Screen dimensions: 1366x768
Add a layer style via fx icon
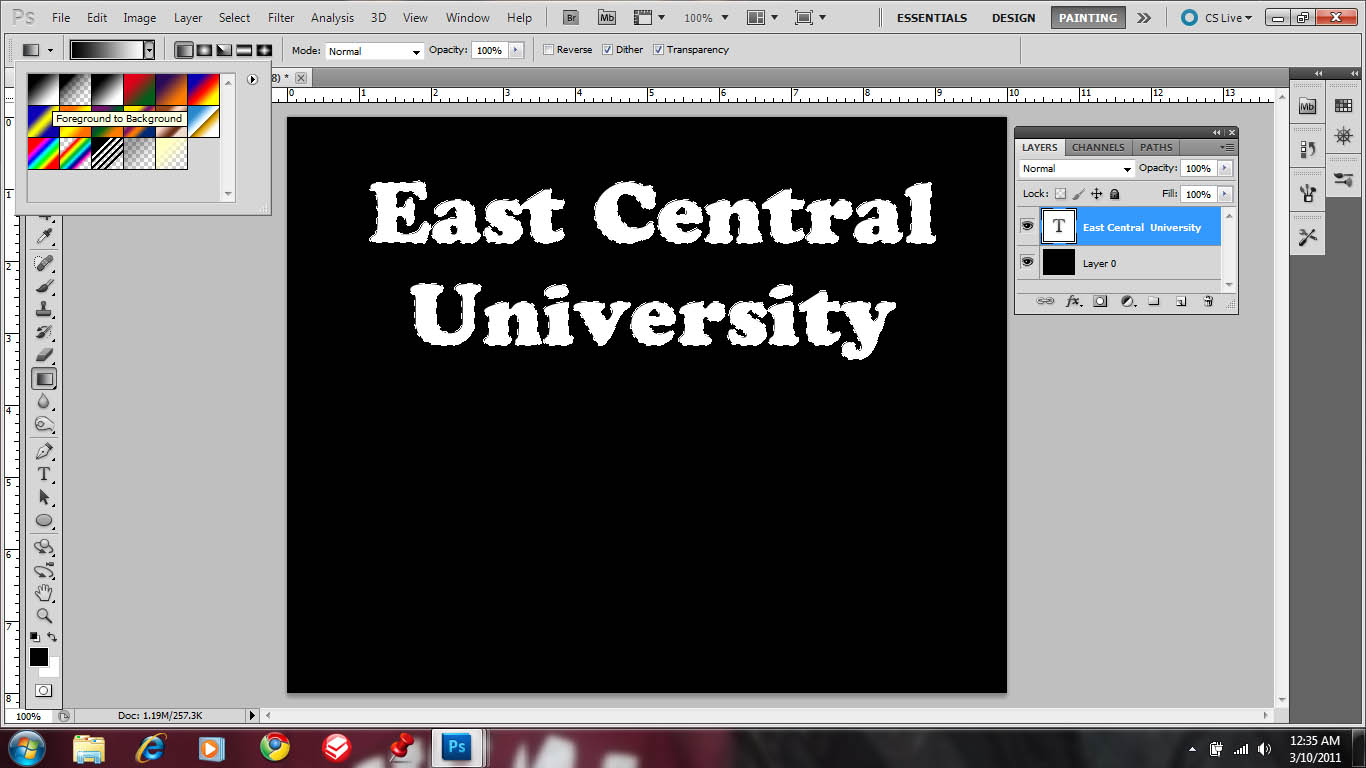(x=1073, y=301)
